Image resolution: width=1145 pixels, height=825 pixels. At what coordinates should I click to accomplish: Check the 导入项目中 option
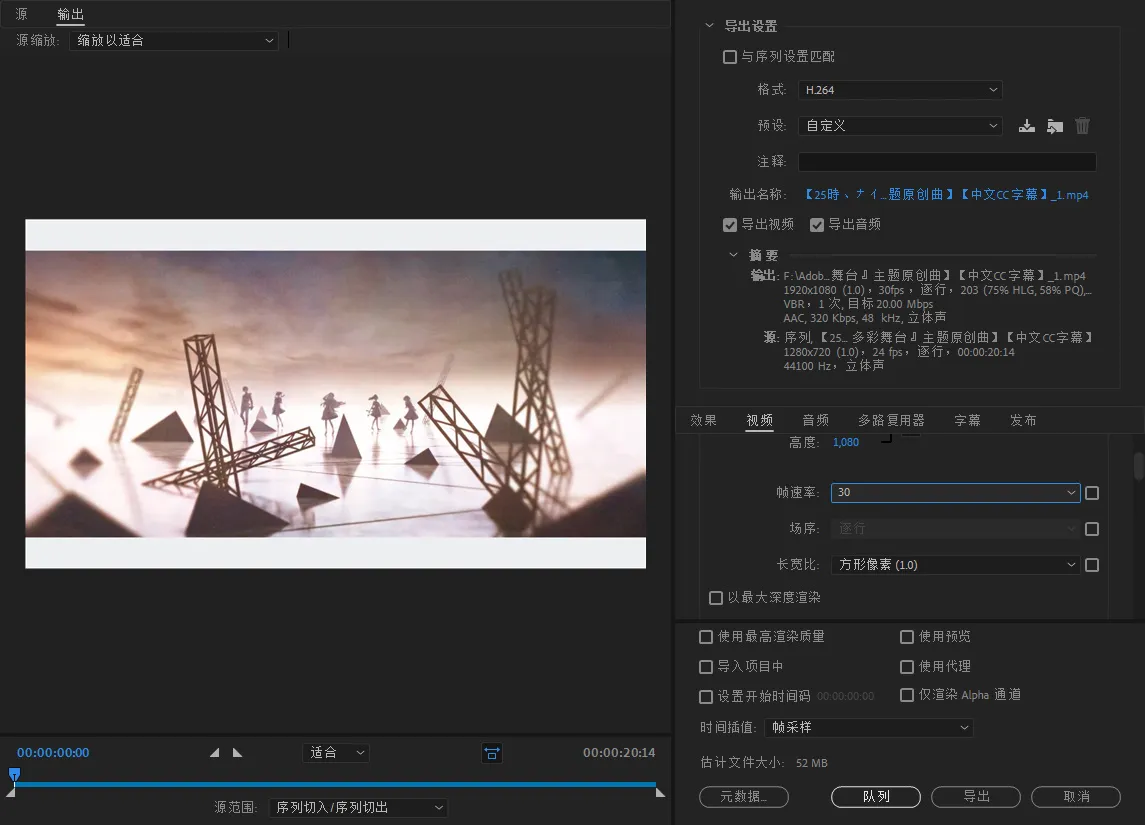(705, 667)
